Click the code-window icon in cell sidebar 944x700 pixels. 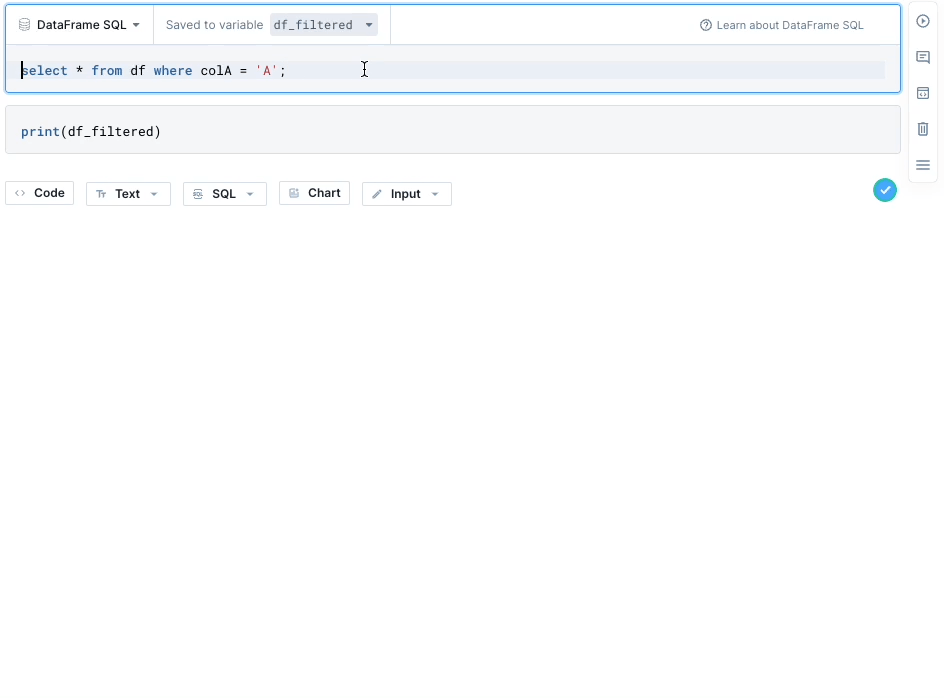coord(923,93)
